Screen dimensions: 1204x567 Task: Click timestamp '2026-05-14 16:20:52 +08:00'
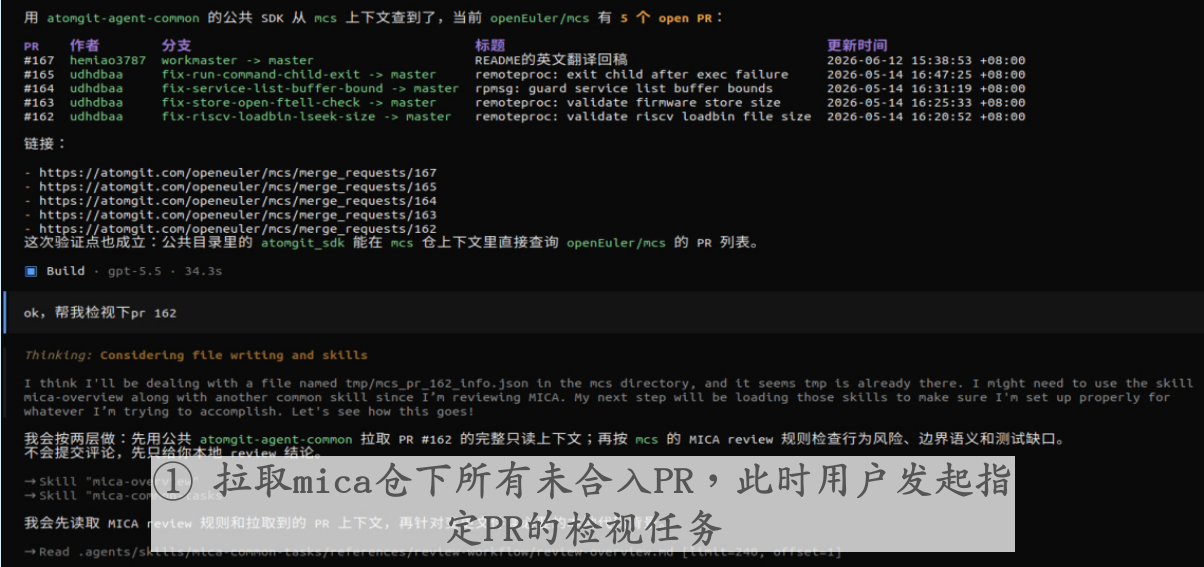click(x=926, y=116)
